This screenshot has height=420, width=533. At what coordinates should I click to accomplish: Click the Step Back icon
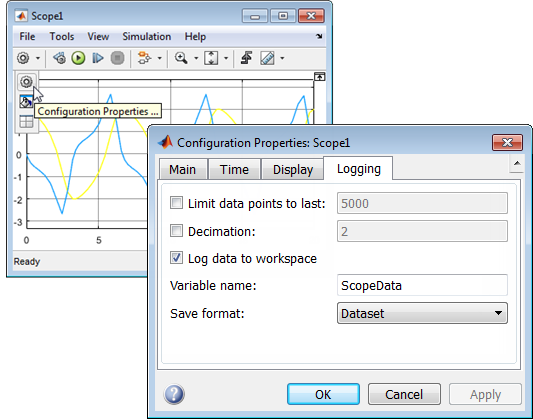(x=59, y=58)
